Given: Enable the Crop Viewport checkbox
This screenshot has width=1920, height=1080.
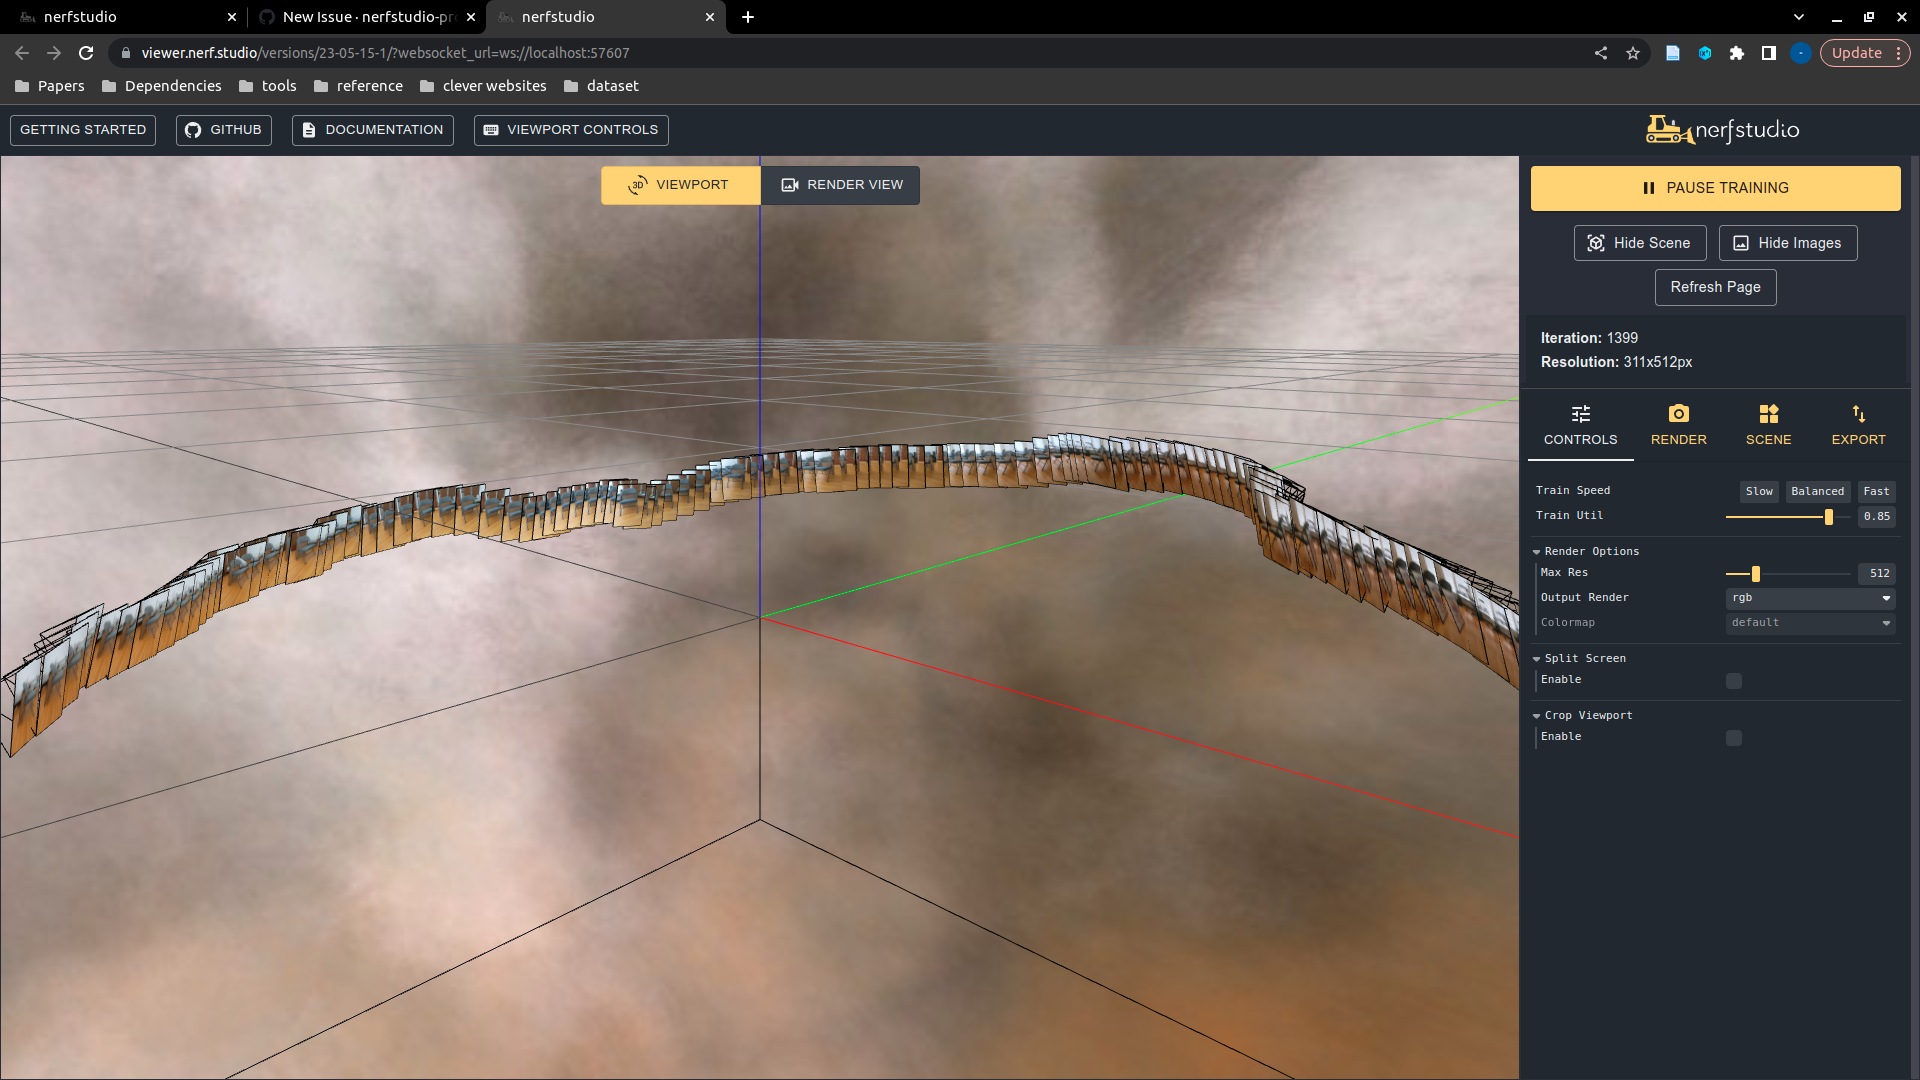Looking at the screenshot, I should pos(1734,738).
